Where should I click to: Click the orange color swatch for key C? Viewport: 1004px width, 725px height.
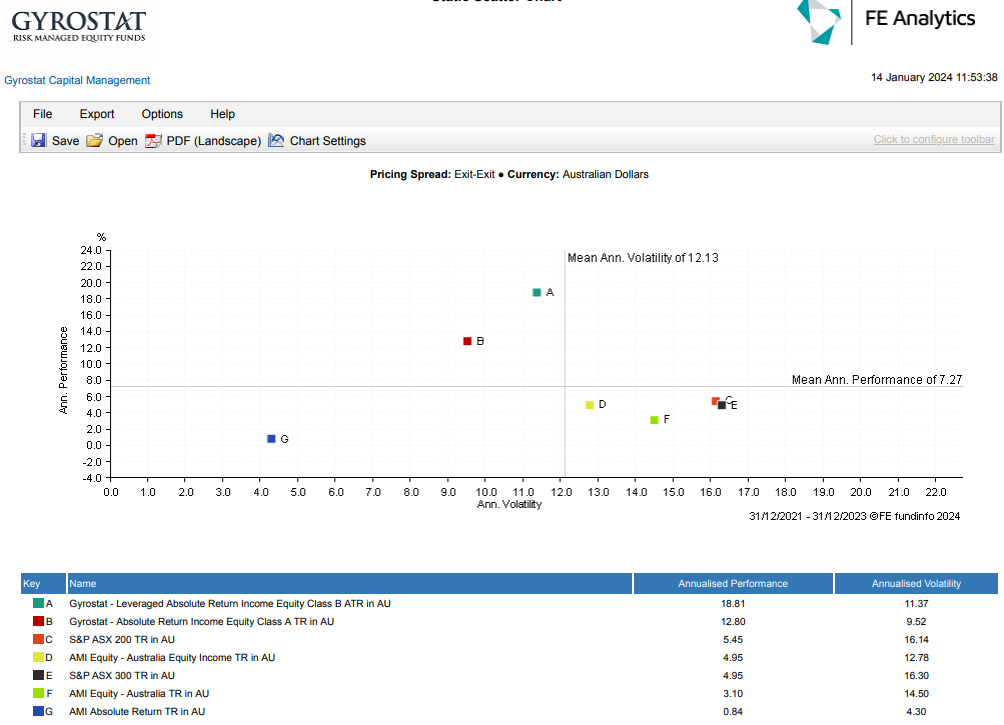tap(38, 639)
